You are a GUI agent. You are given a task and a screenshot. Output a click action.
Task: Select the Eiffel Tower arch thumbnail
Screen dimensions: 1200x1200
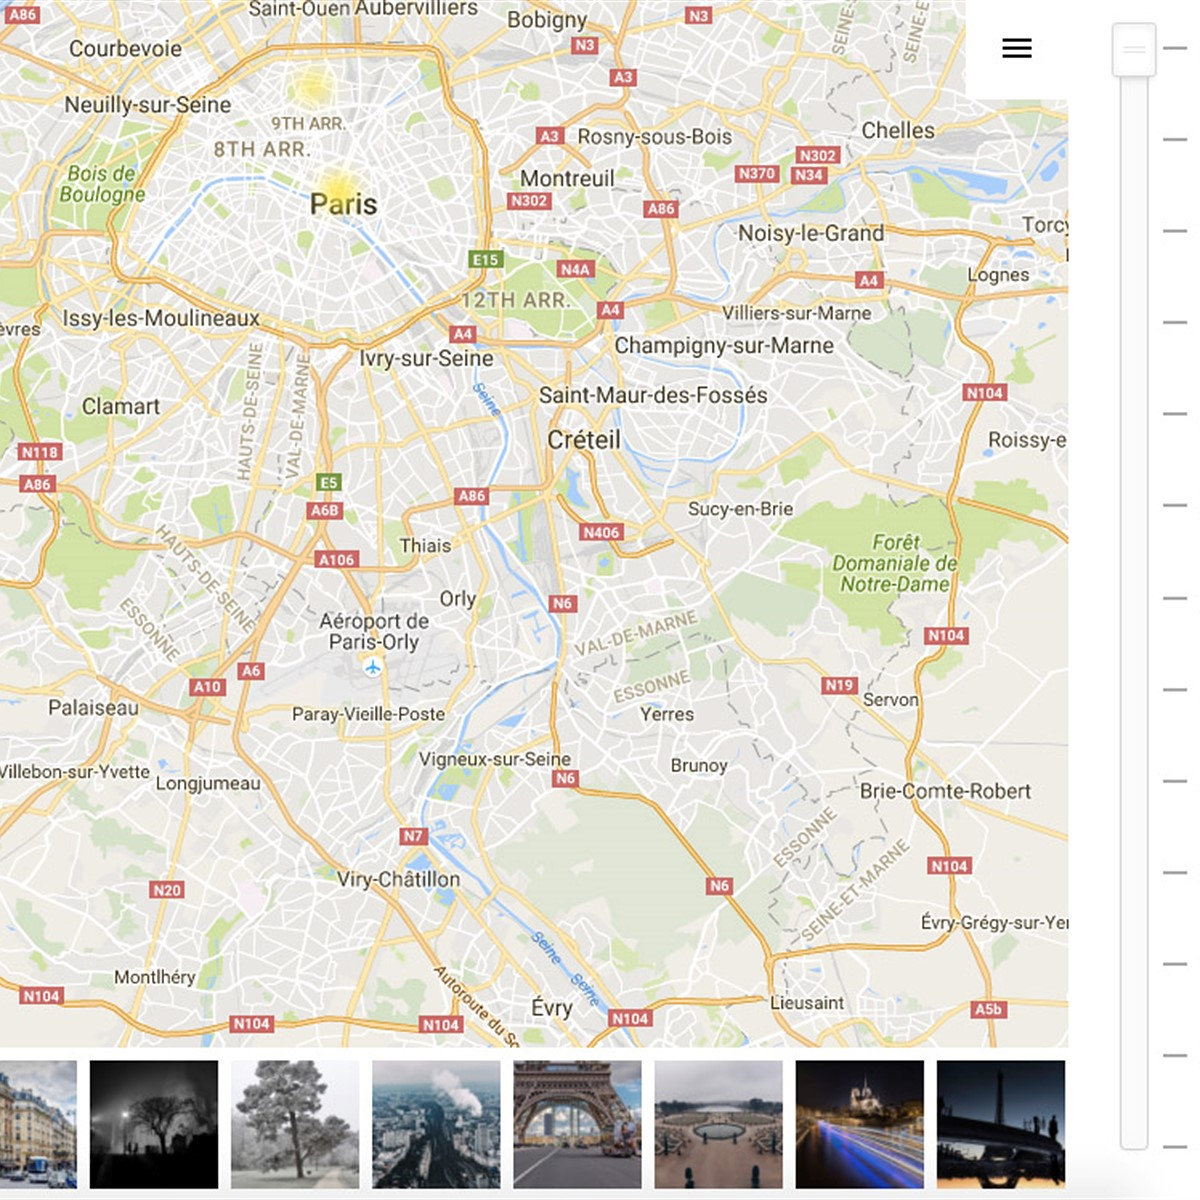[577, 1124]
